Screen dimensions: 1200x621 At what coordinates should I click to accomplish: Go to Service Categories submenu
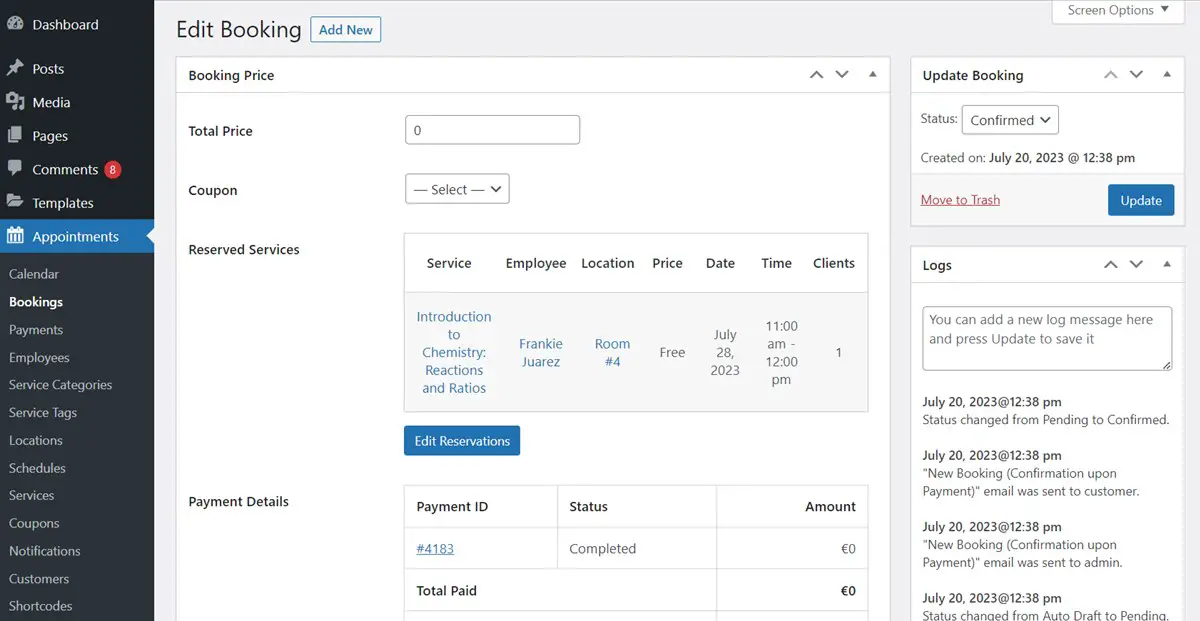pyautogui.click(x=60, y=385)
